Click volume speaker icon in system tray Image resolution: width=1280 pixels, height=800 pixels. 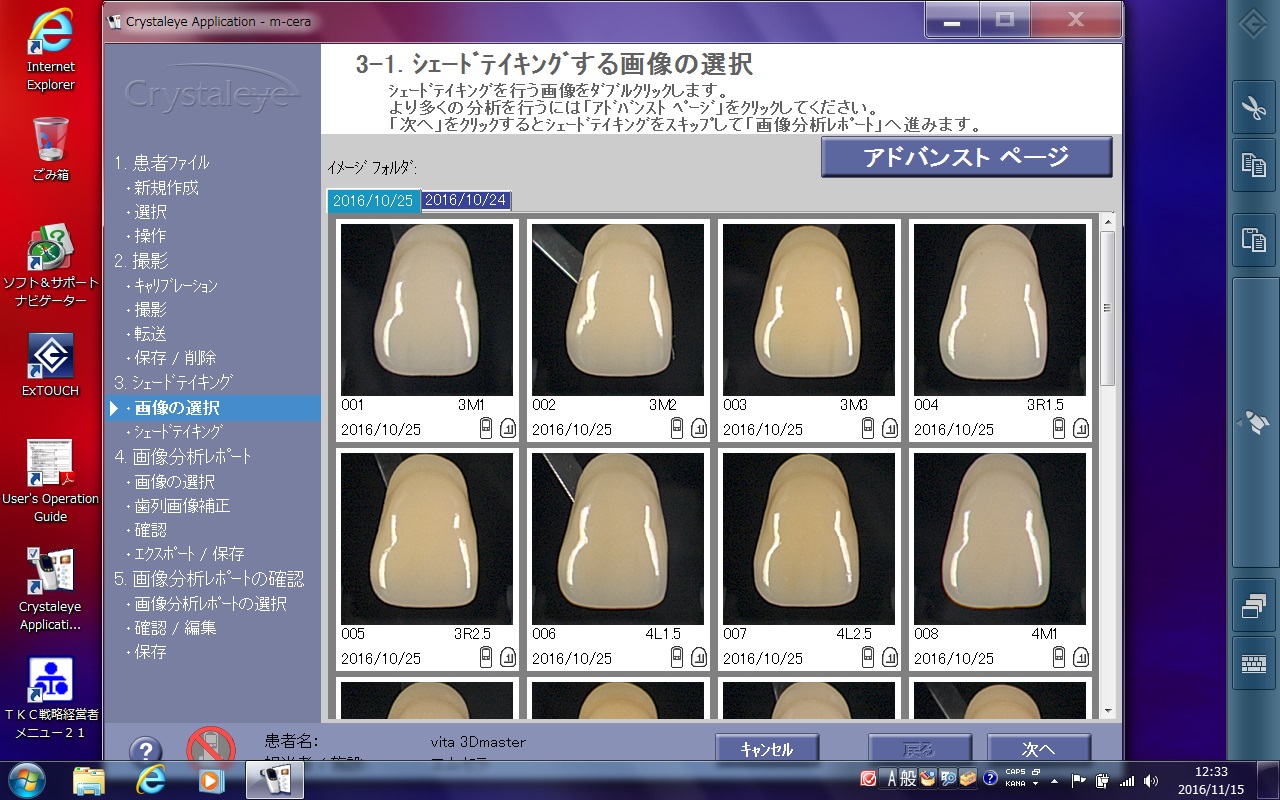(1152, 780)
